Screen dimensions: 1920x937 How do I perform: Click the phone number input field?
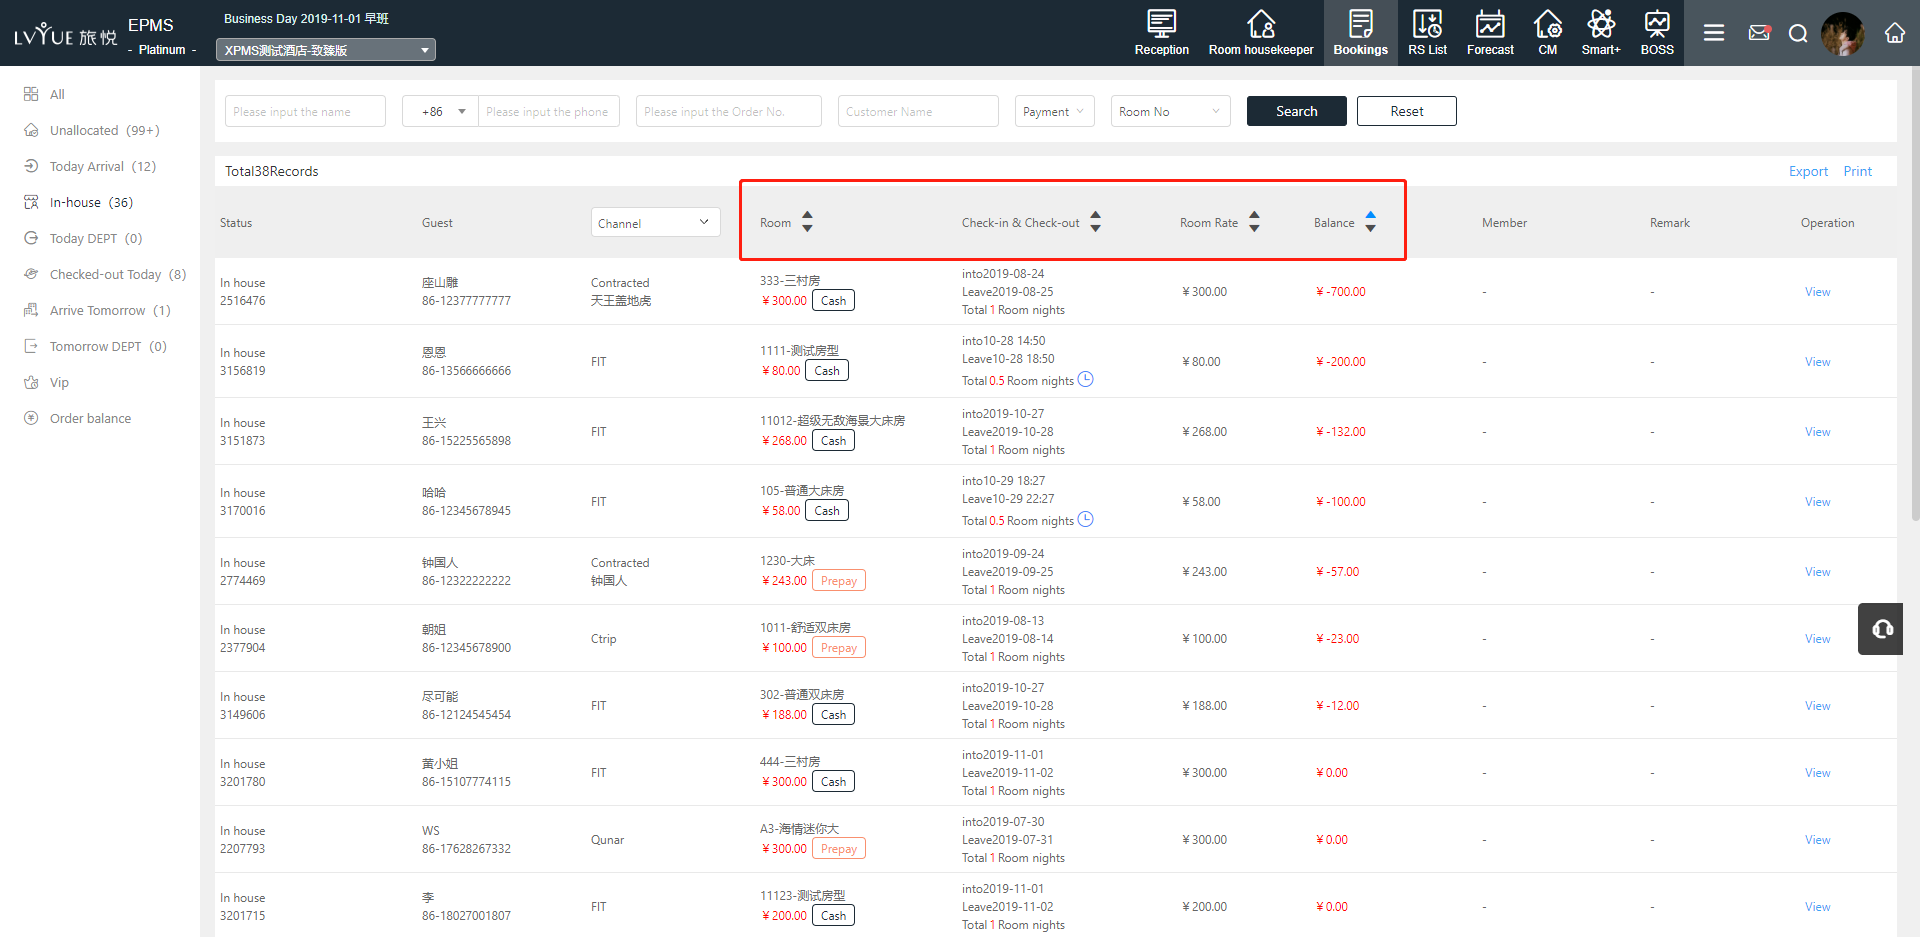click(549, 111)
